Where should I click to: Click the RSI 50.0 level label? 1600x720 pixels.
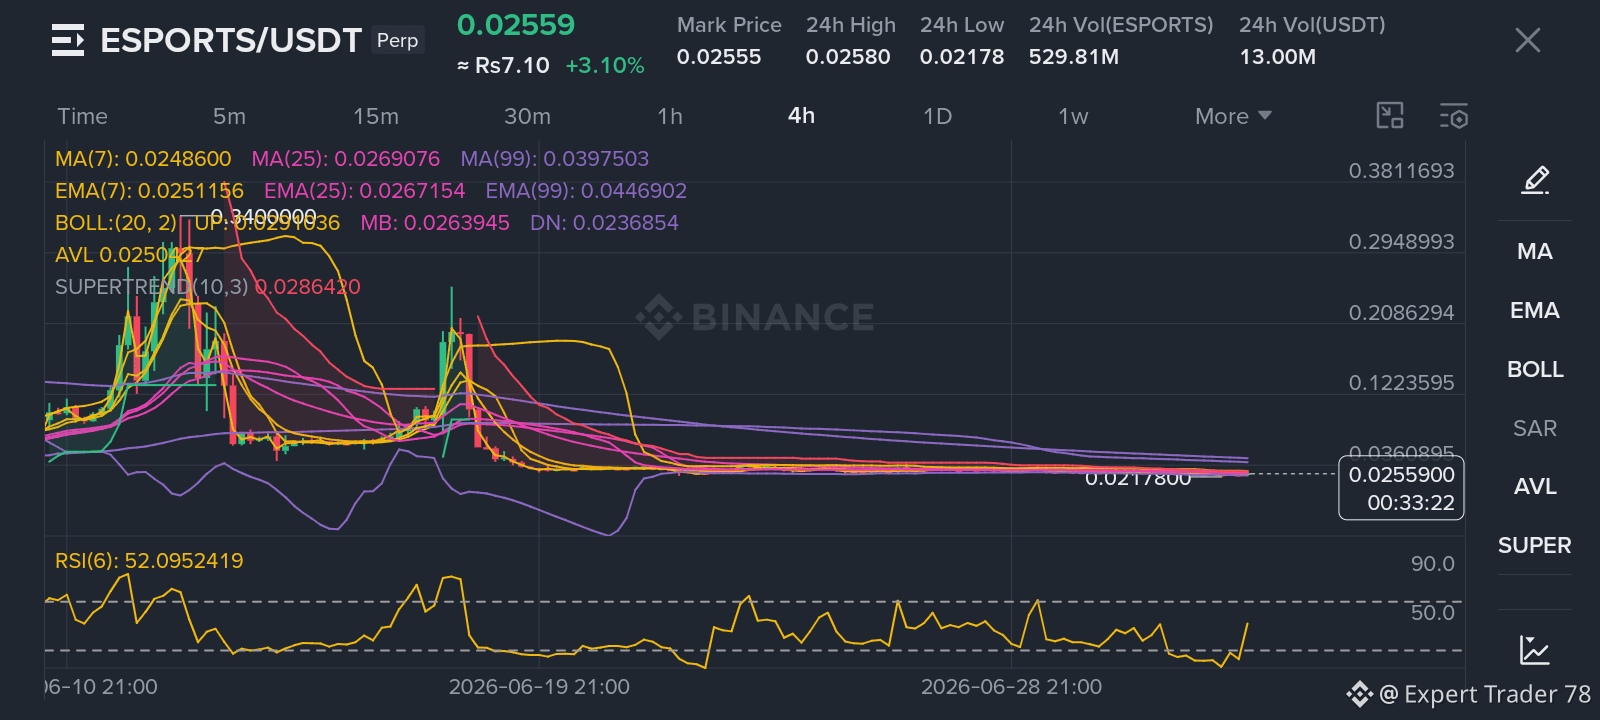pos(1432,612)
